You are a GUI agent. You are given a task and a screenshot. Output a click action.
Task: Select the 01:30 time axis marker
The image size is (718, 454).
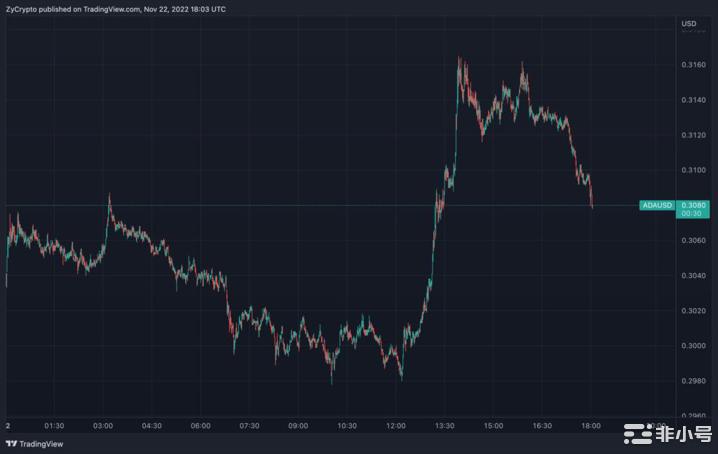point(55,425)
